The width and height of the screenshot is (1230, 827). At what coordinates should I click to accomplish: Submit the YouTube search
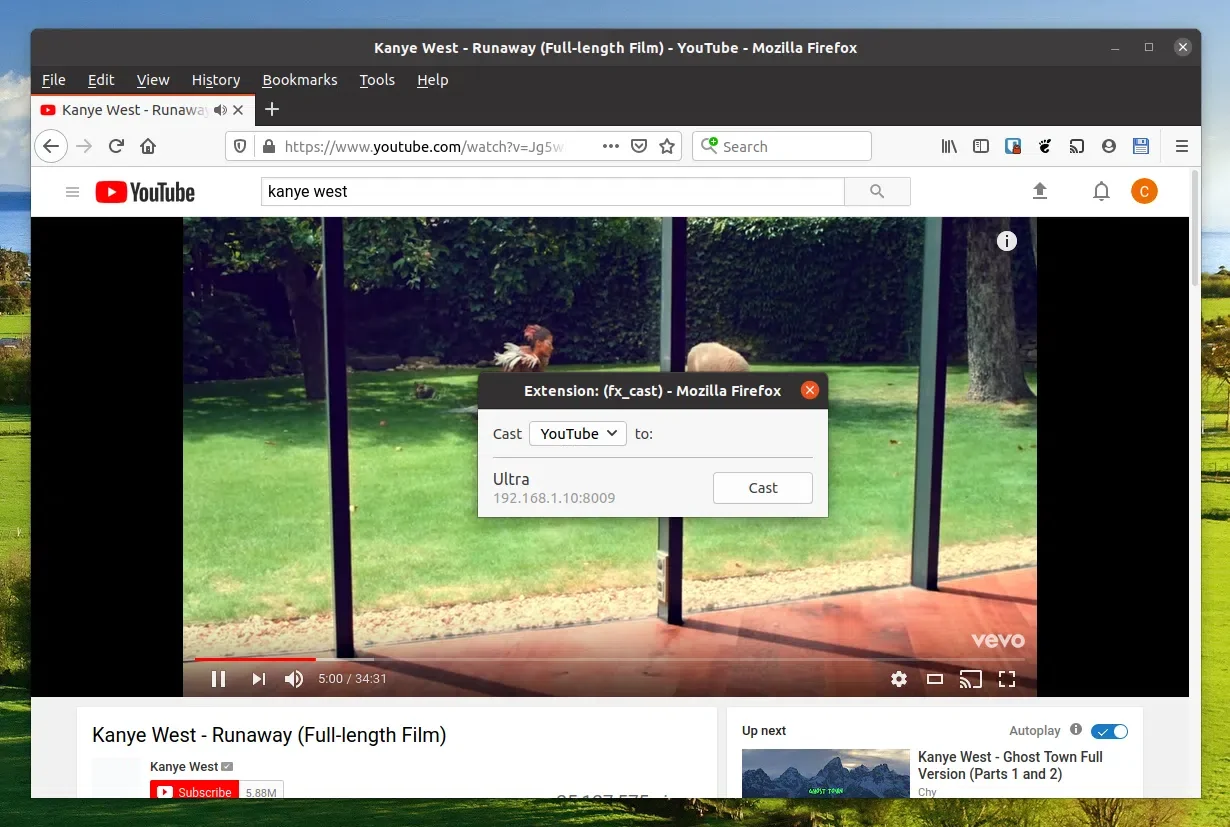click(x=877, y=191)
